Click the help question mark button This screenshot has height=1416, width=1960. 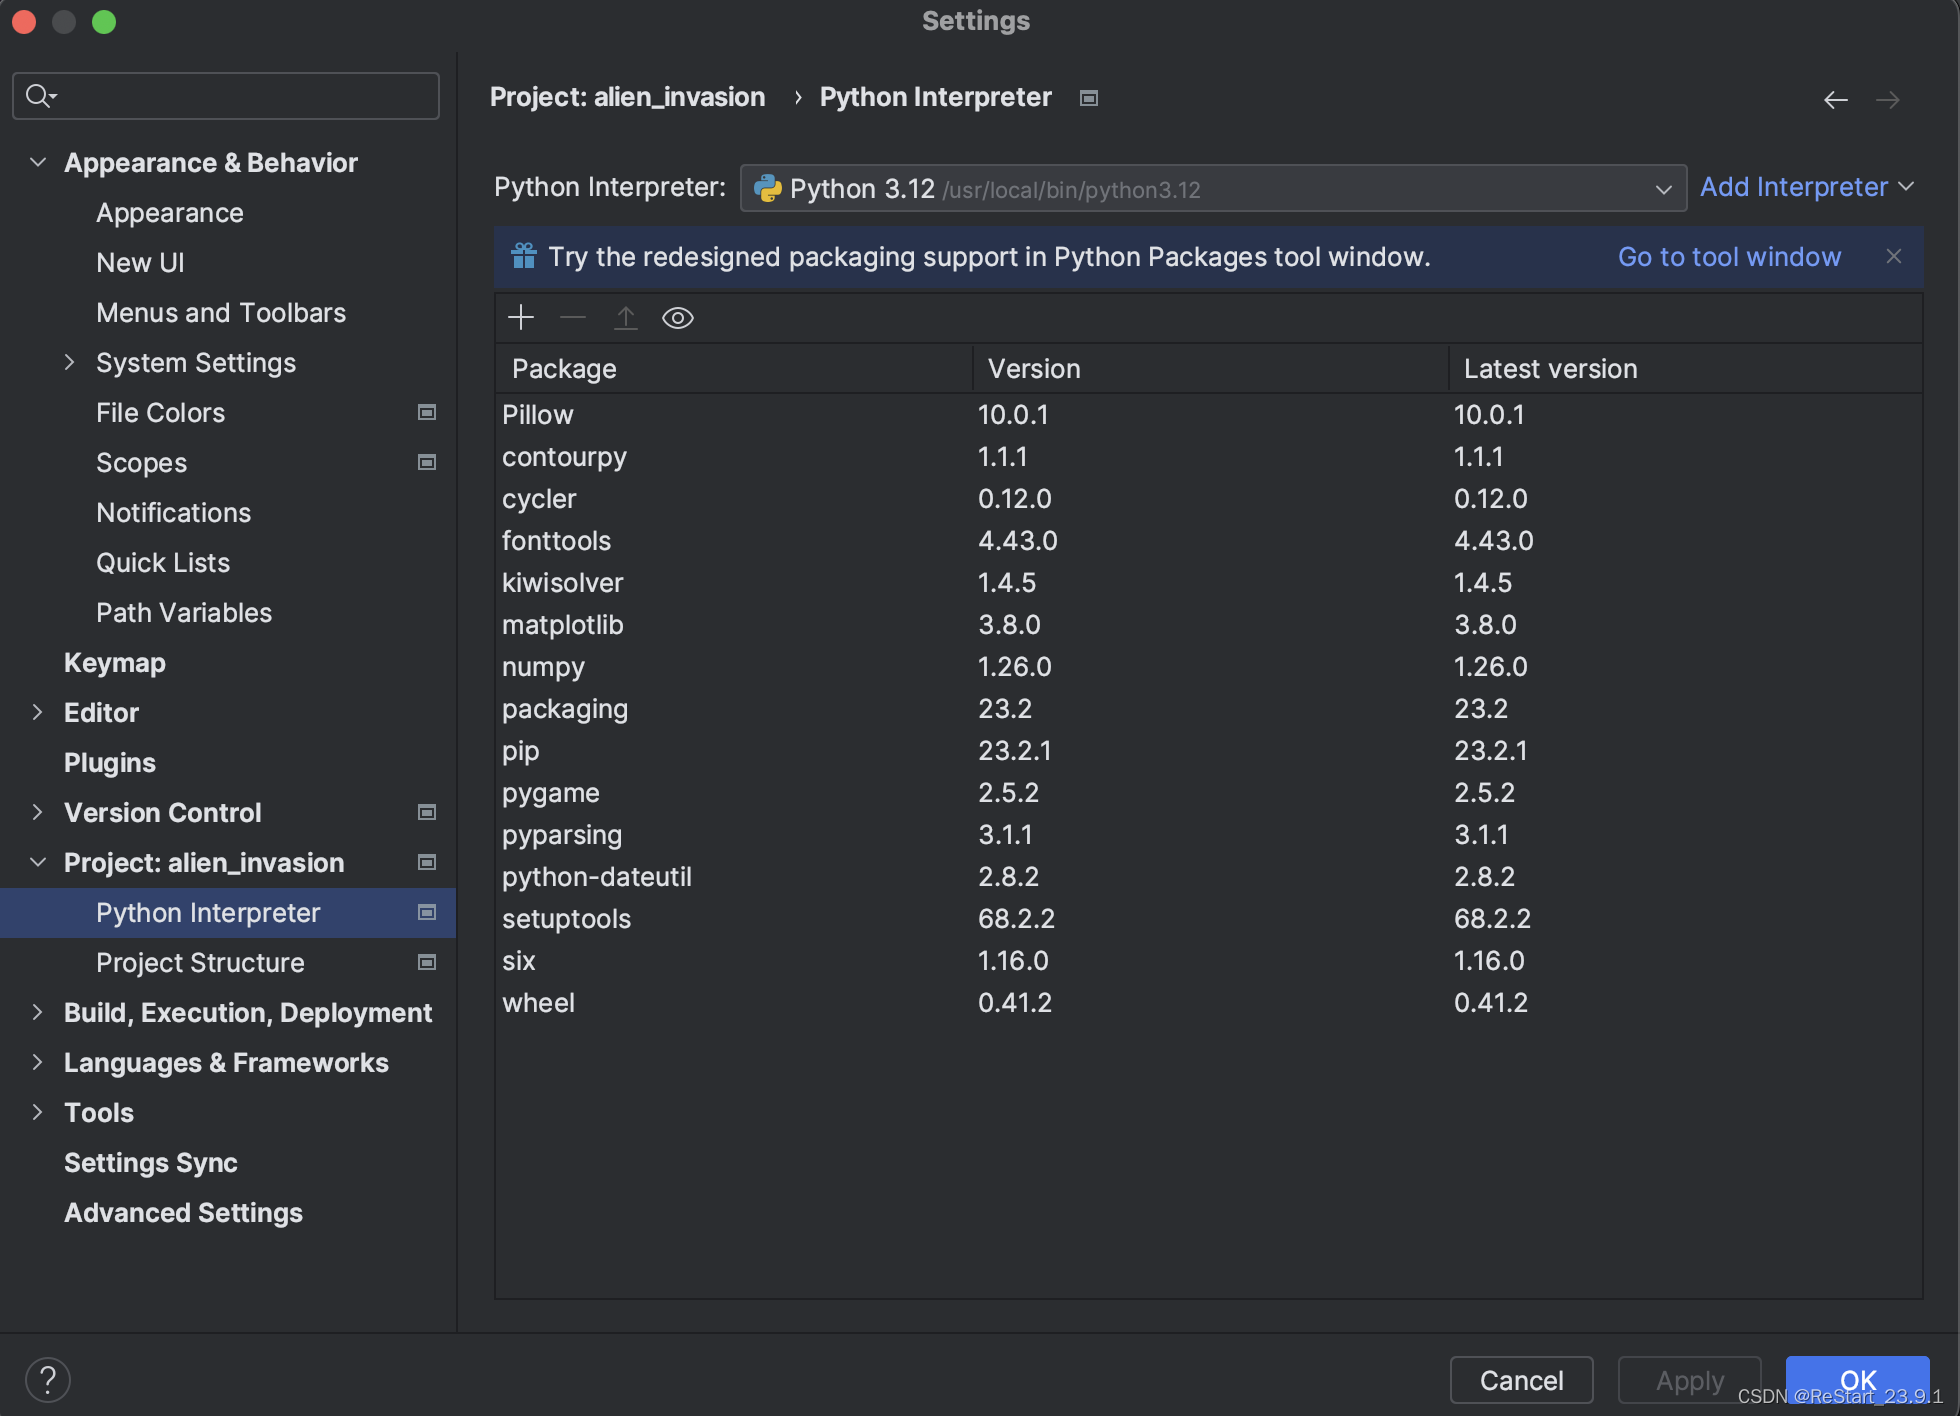pyautogui.click(x=47, y=1380)
